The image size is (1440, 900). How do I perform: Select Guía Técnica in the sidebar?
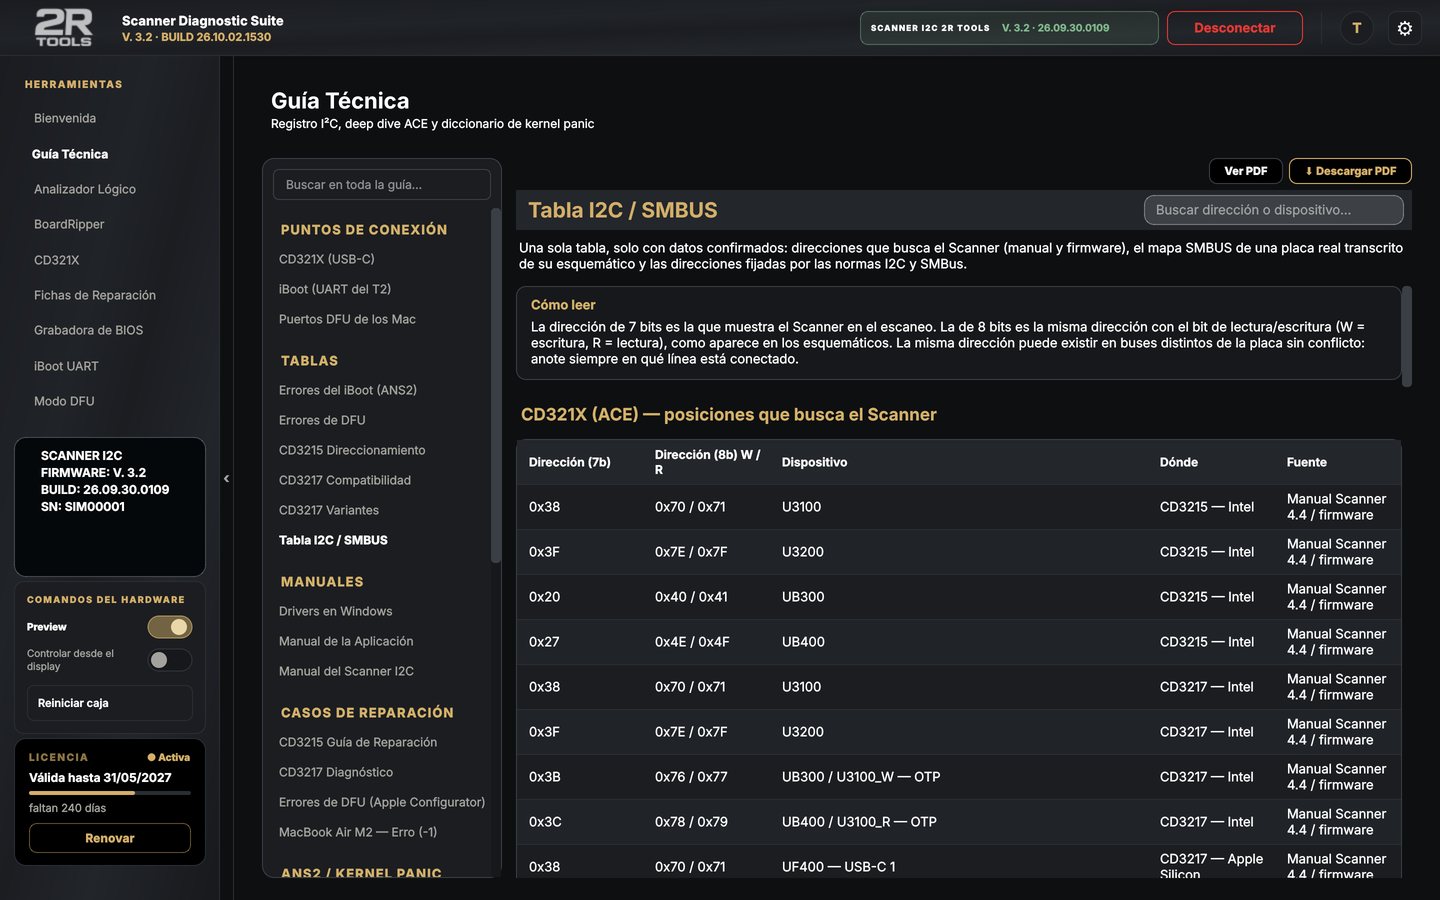coord(70,154)
